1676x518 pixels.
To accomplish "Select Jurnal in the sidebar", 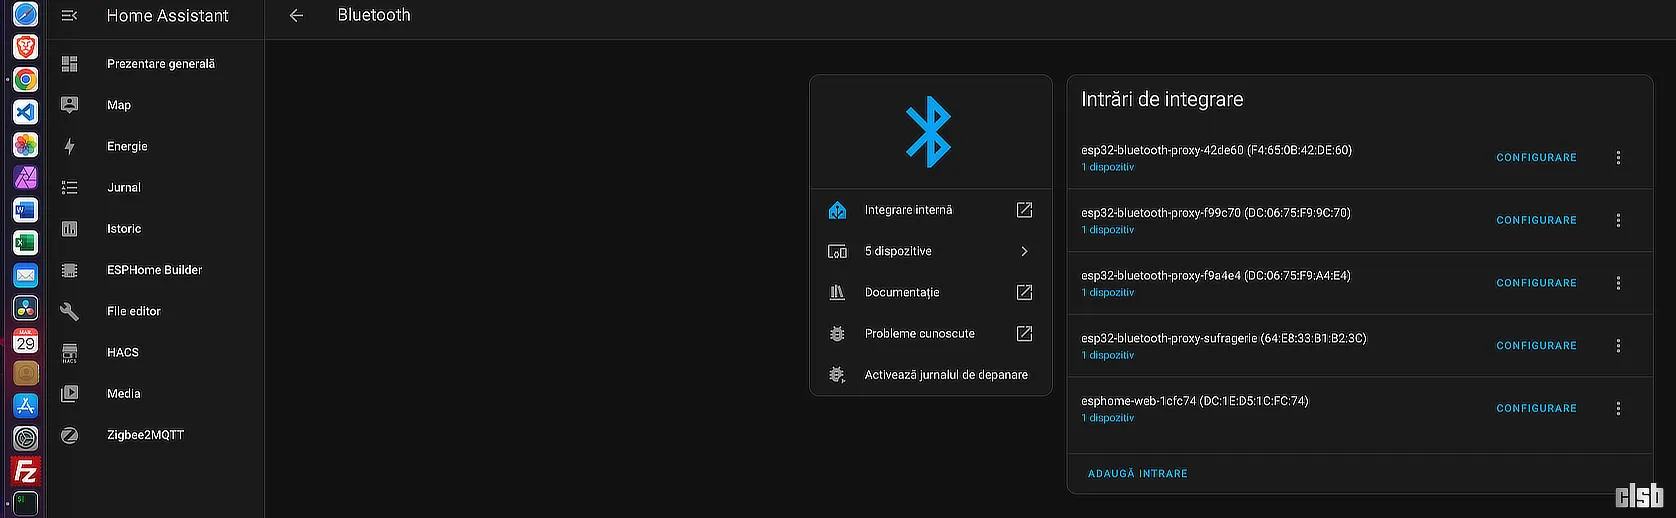I will (124, 188).
